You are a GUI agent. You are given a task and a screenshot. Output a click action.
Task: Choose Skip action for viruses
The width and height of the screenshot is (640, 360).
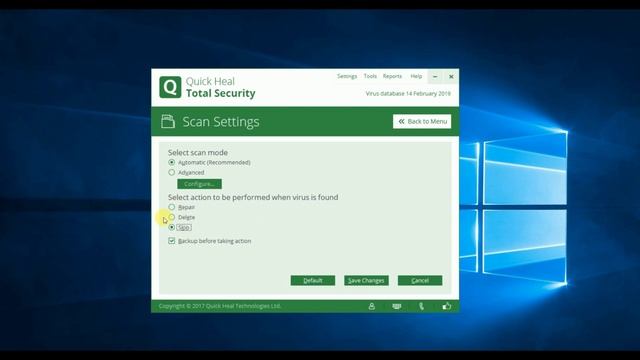tap(171, 227)
